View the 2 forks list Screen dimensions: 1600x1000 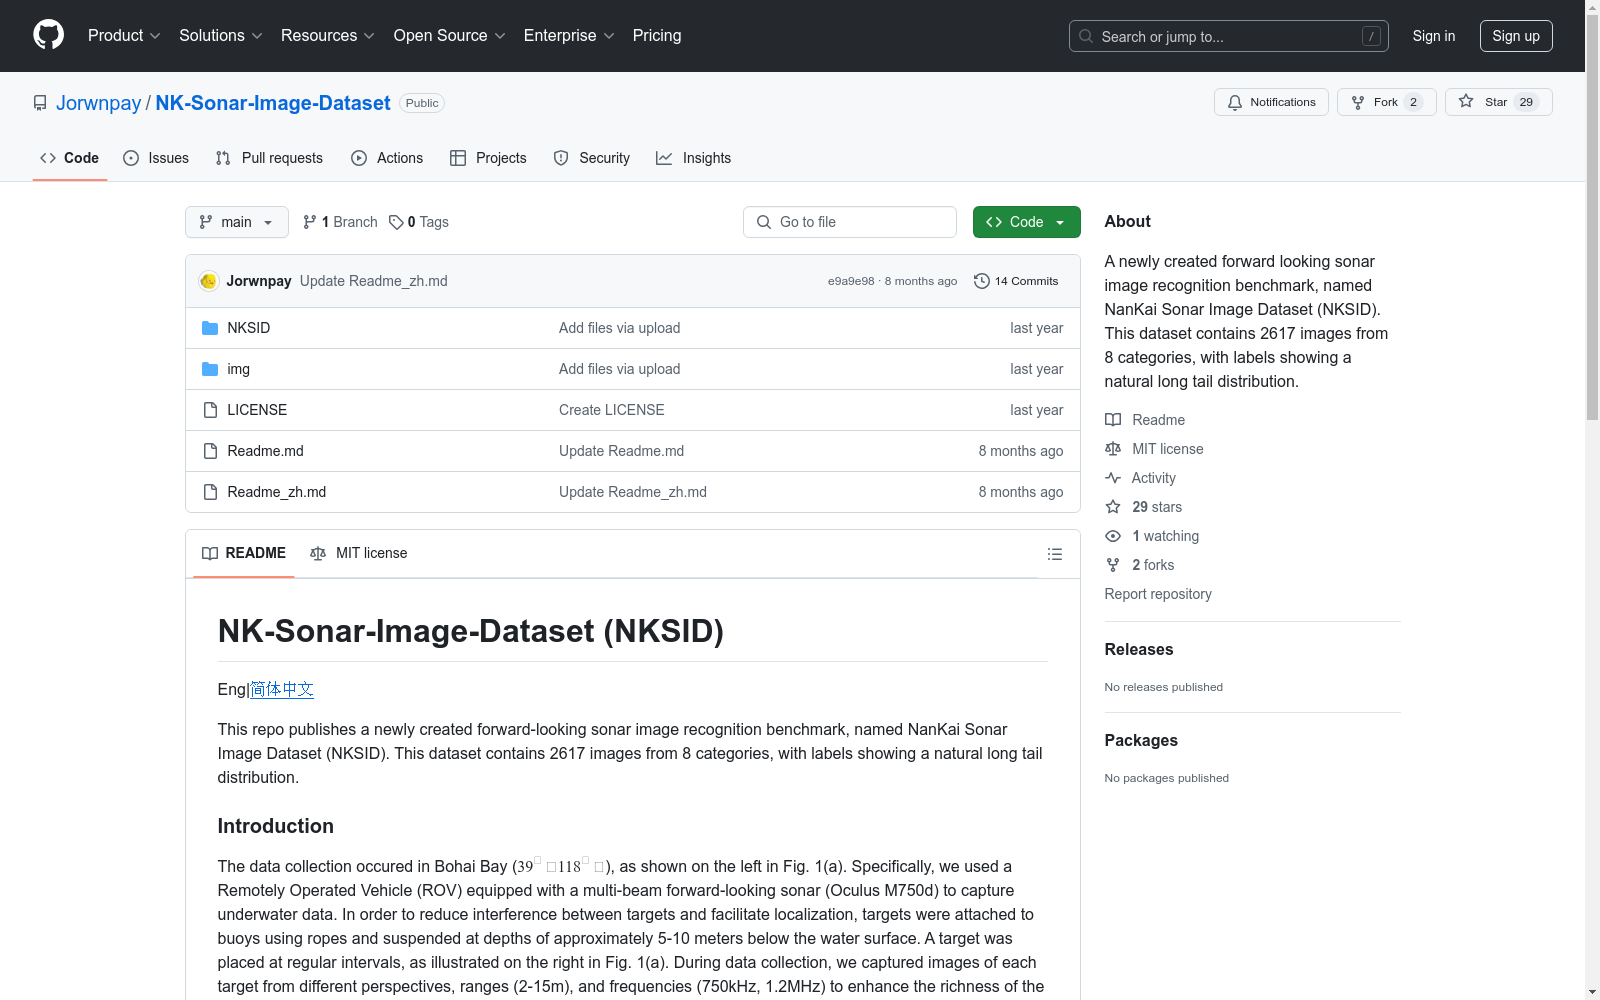click(1140, 565)
